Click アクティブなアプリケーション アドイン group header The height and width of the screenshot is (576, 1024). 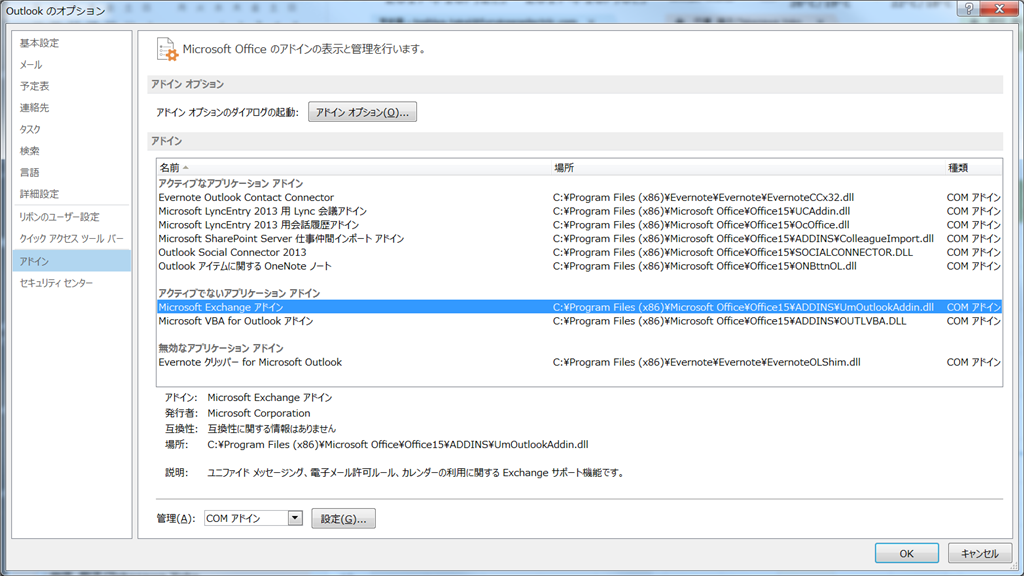point(231,184)
